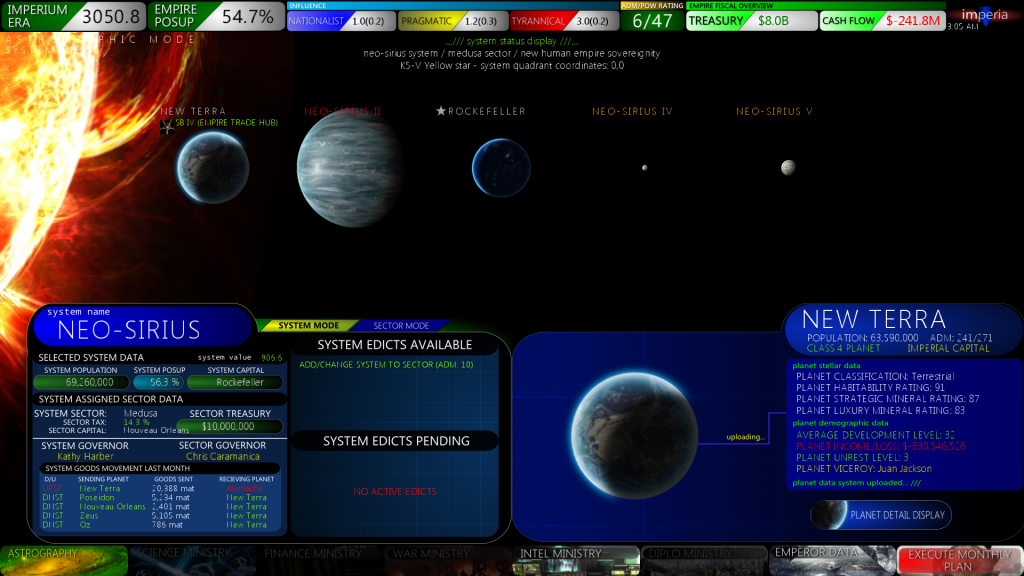Select the large Neo-Sirius II gas planet
1024x576 pixels.
tap(349, 168)
